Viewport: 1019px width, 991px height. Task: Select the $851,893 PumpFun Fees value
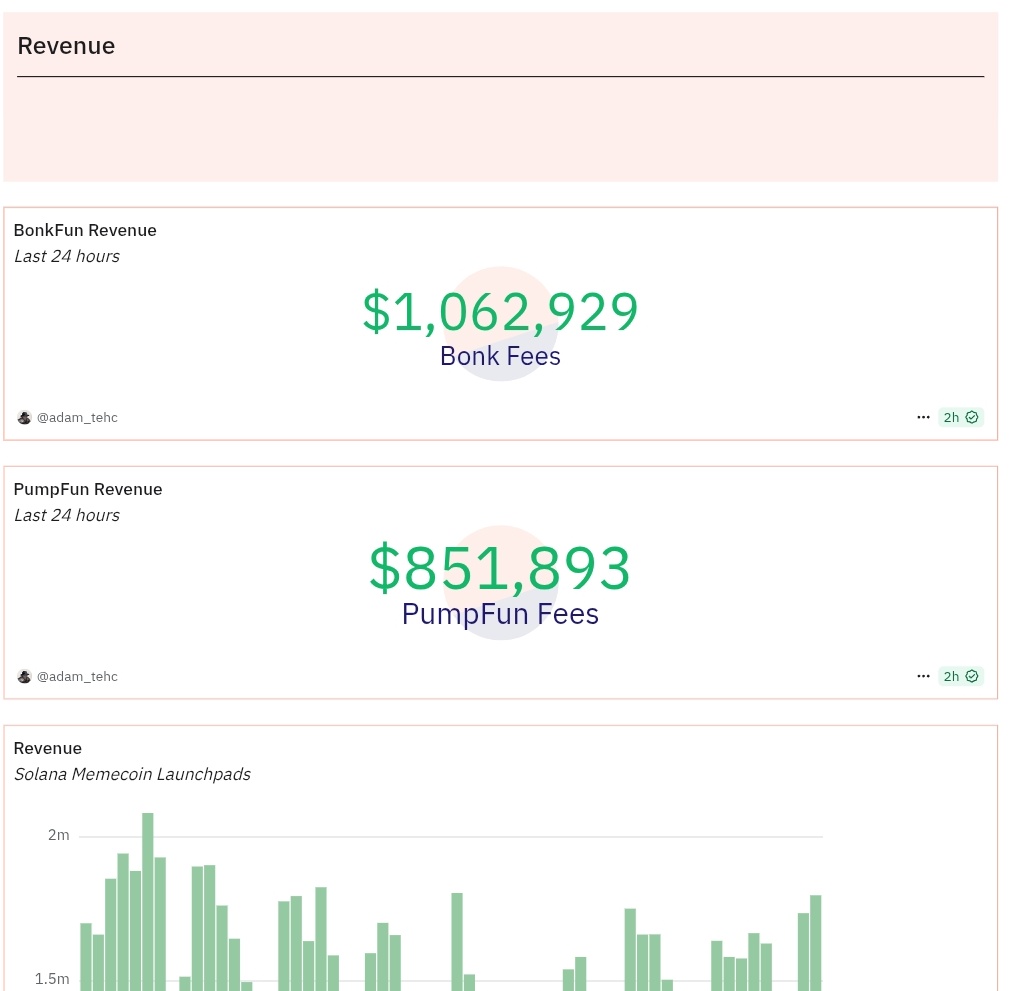pos(500,569)
